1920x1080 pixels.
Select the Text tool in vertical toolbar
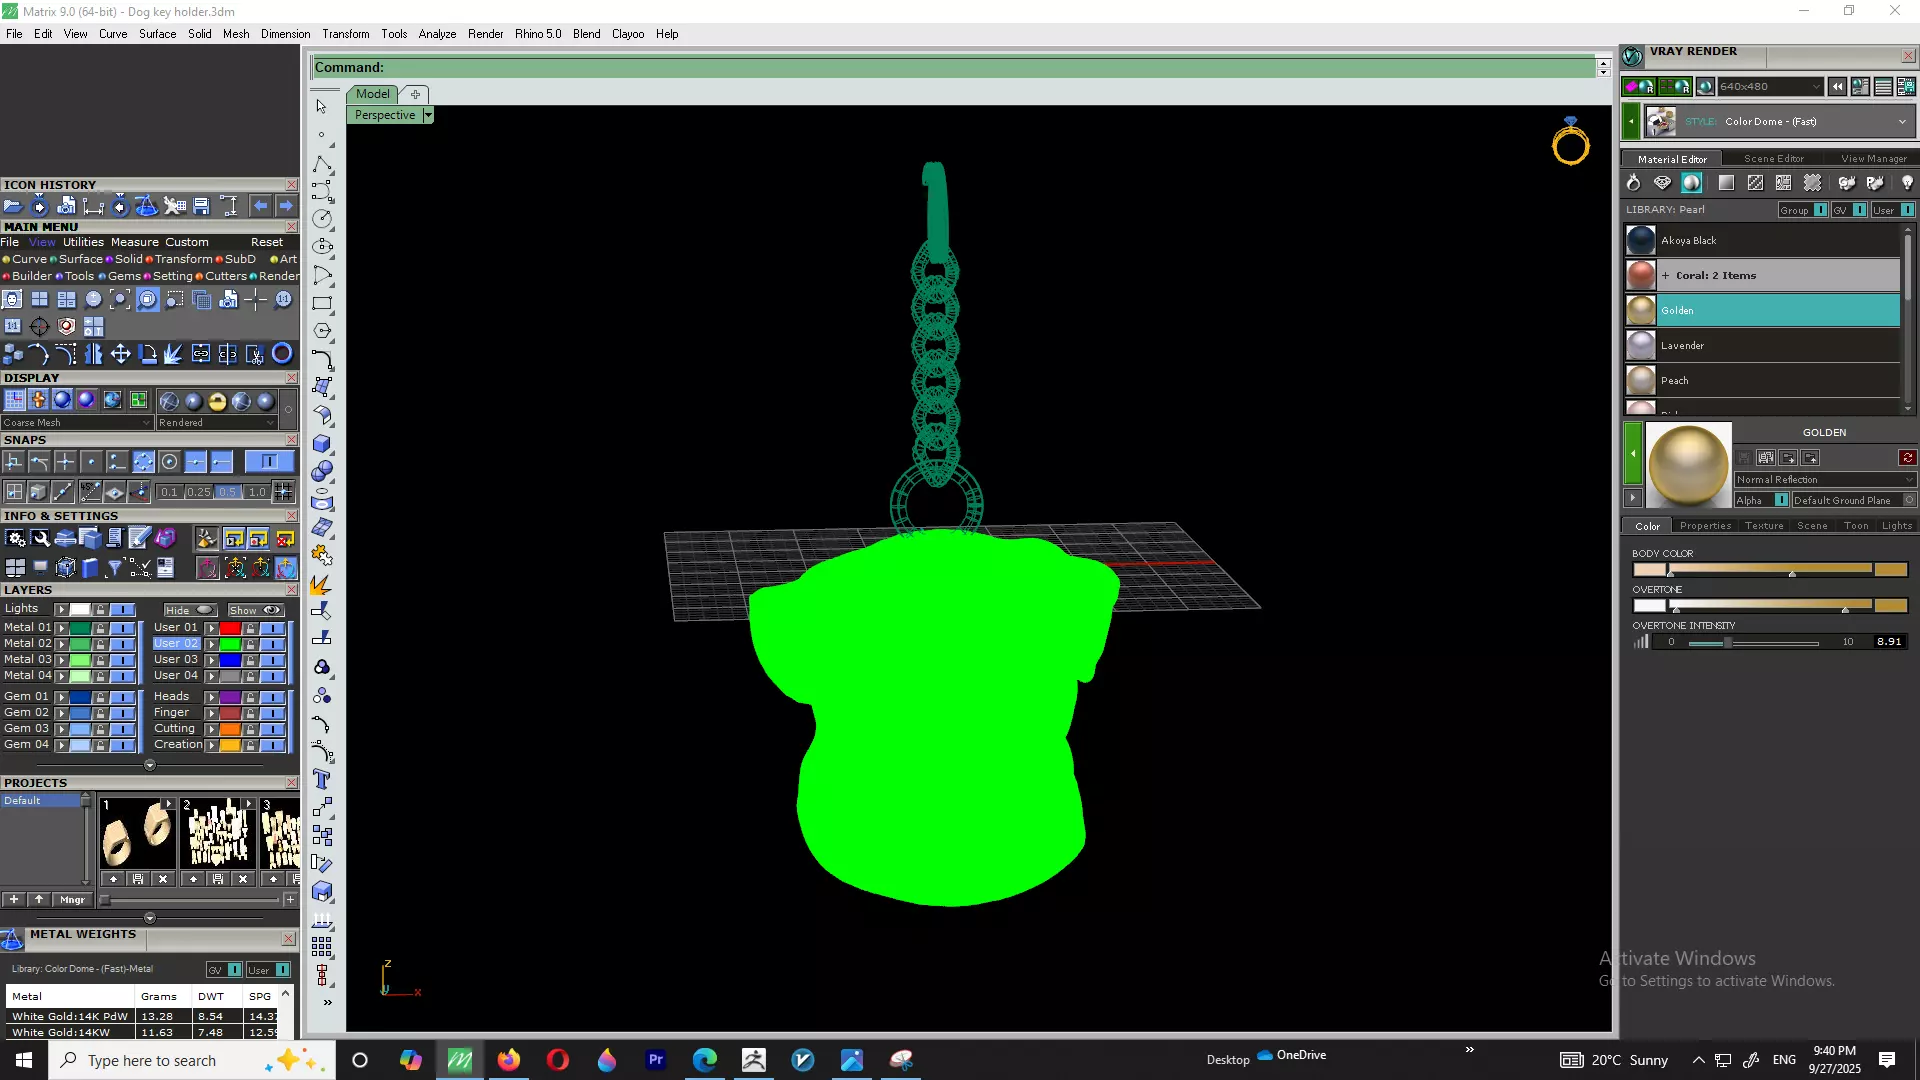click(322, 780)
